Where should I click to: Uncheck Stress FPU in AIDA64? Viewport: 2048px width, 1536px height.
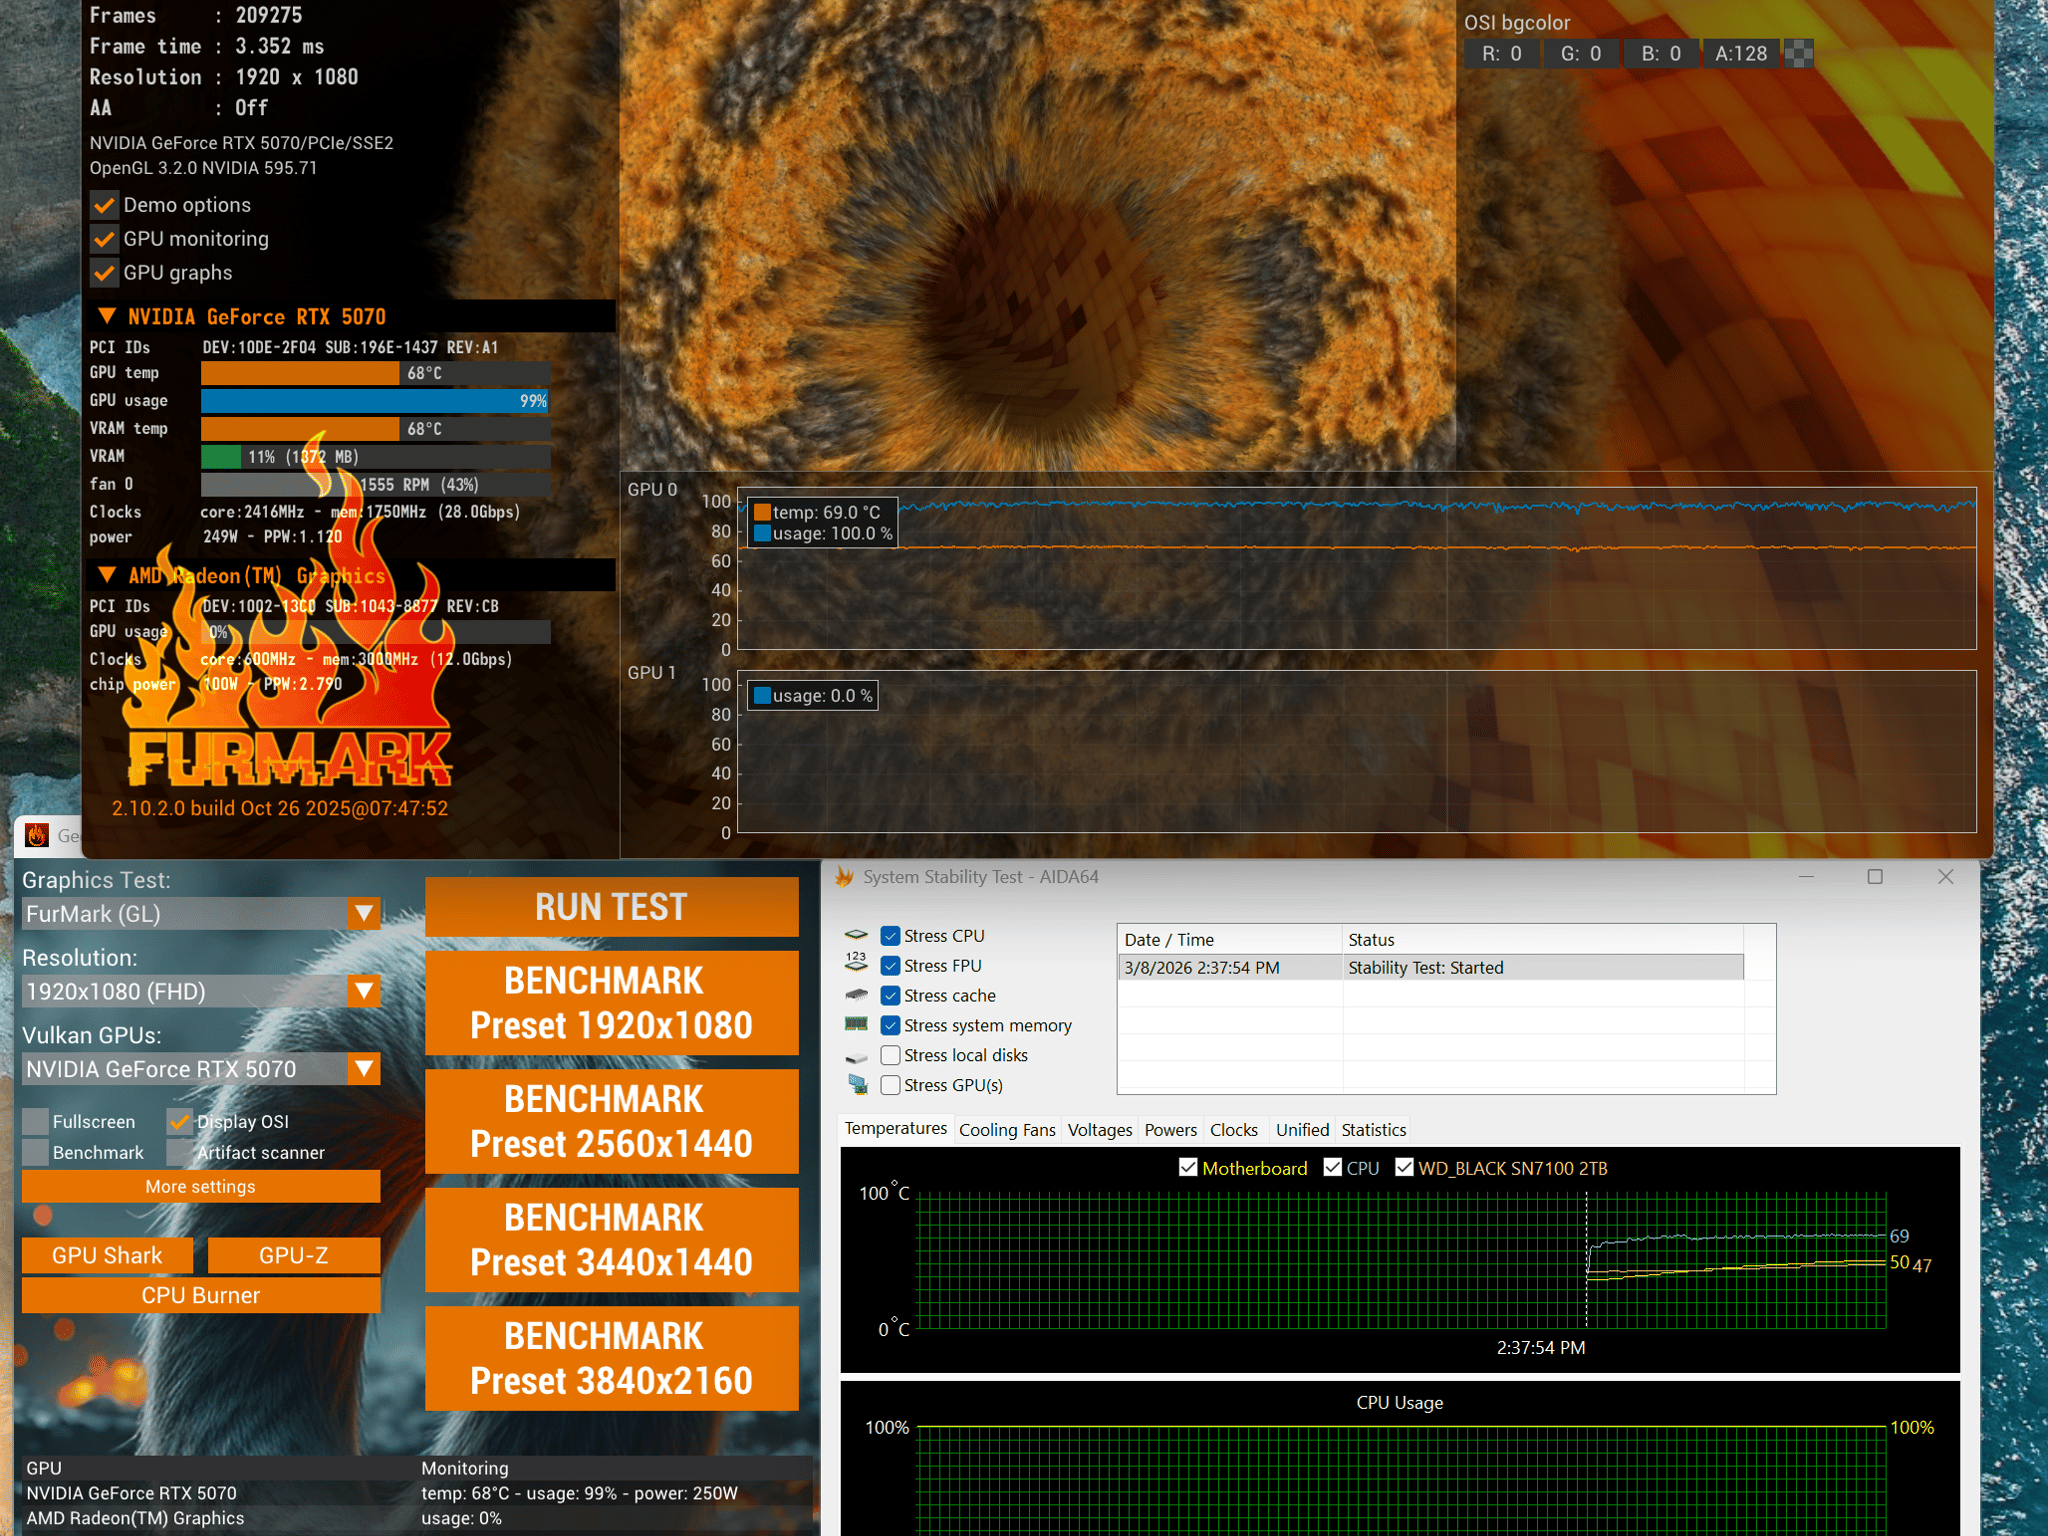(x=890, y=966)
